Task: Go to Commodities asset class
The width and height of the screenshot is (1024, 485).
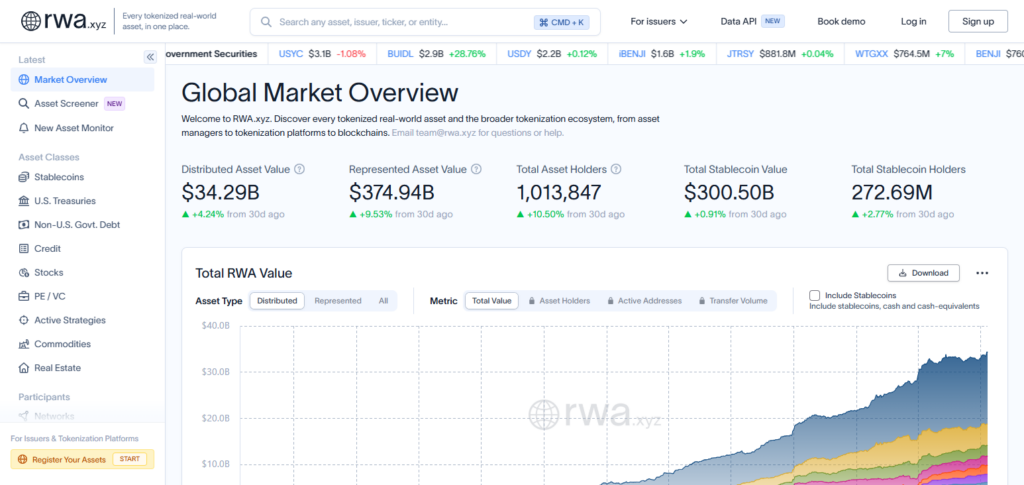Action: (x=82, y=344)
